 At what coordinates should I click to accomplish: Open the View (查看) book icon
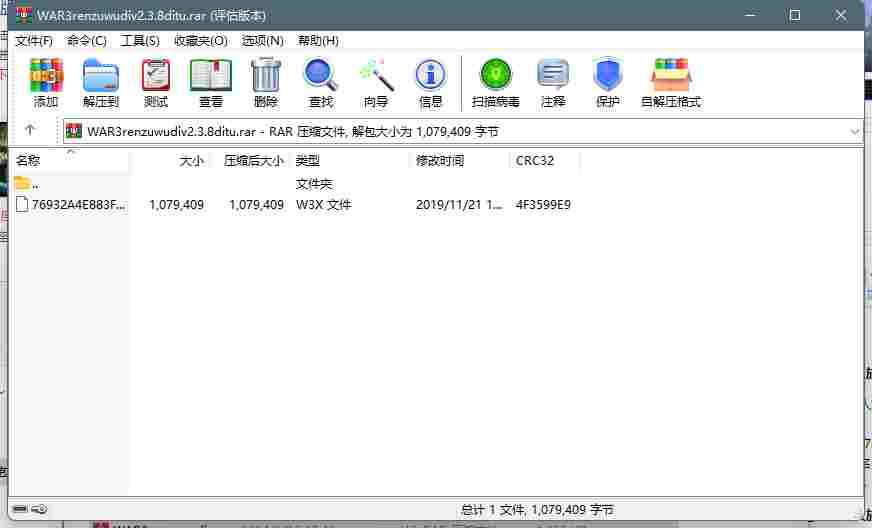pos(211,82)
